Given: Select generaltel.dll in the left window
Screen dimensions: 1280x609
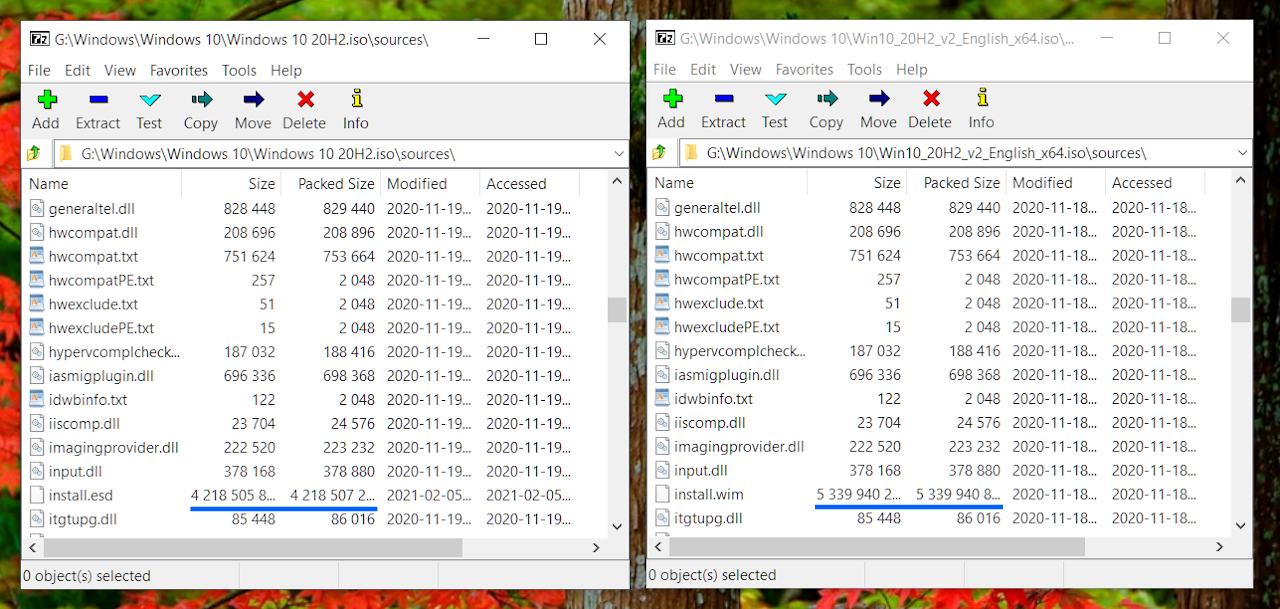Looking at the screenshot, I should point(92,208).
